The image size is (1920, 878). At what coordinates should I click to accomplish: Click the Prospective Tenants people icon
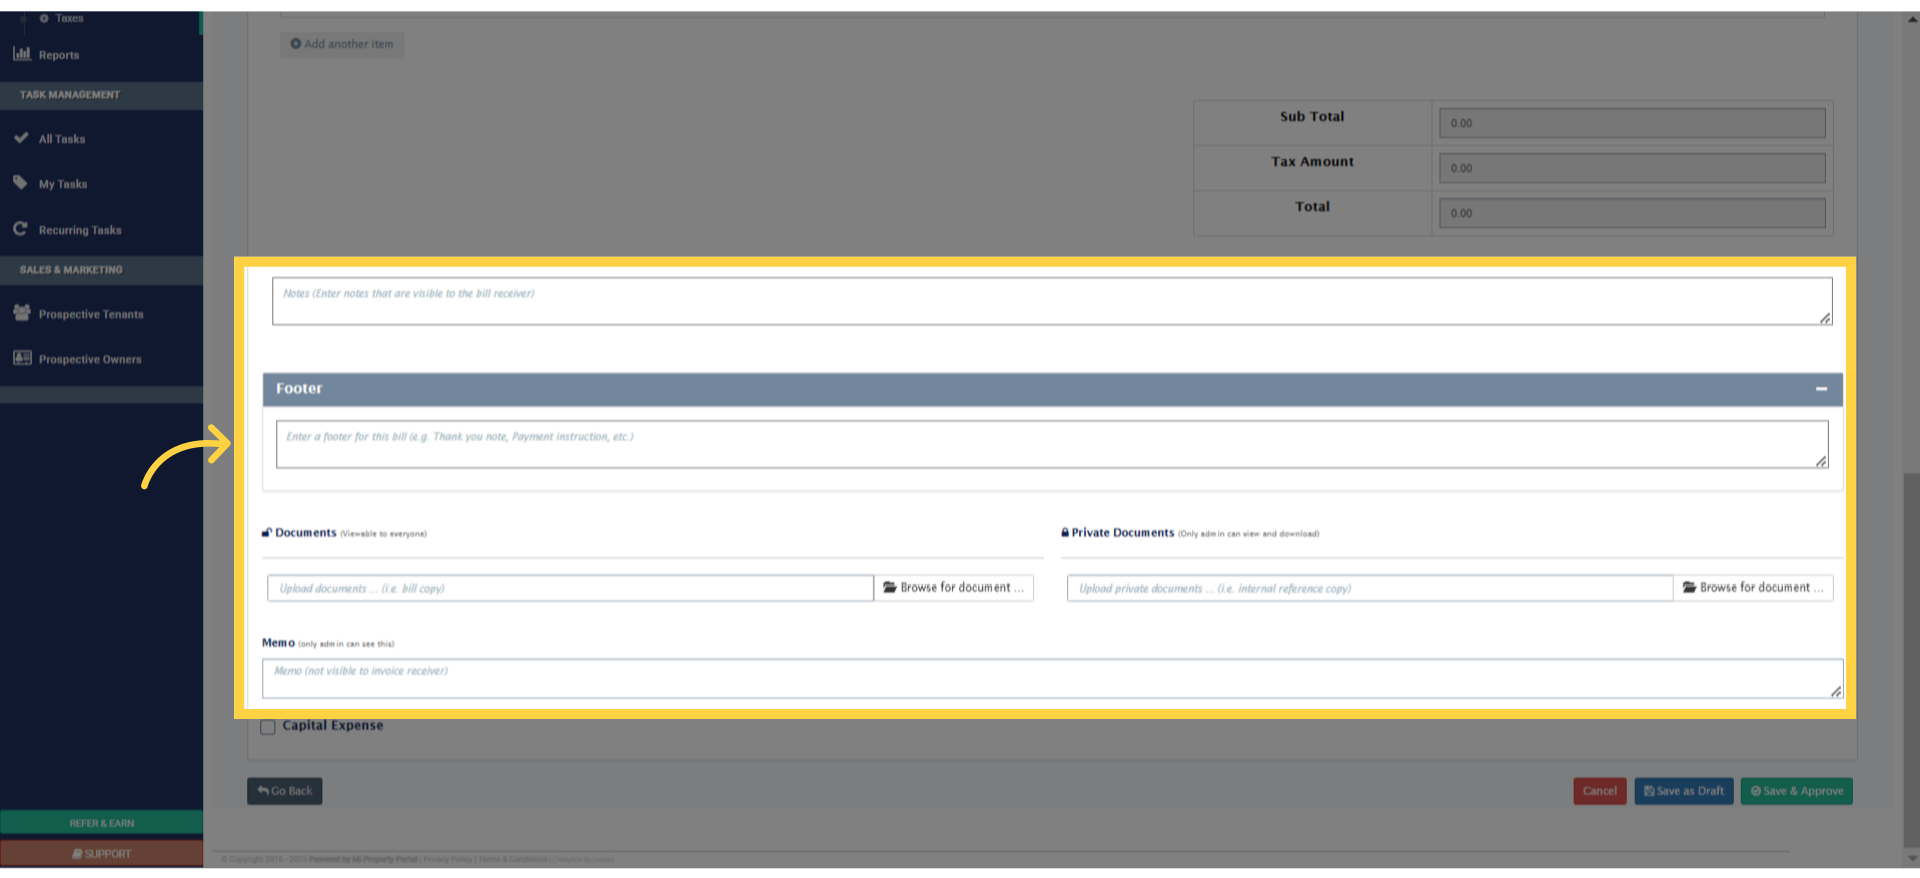coord(22,313)
